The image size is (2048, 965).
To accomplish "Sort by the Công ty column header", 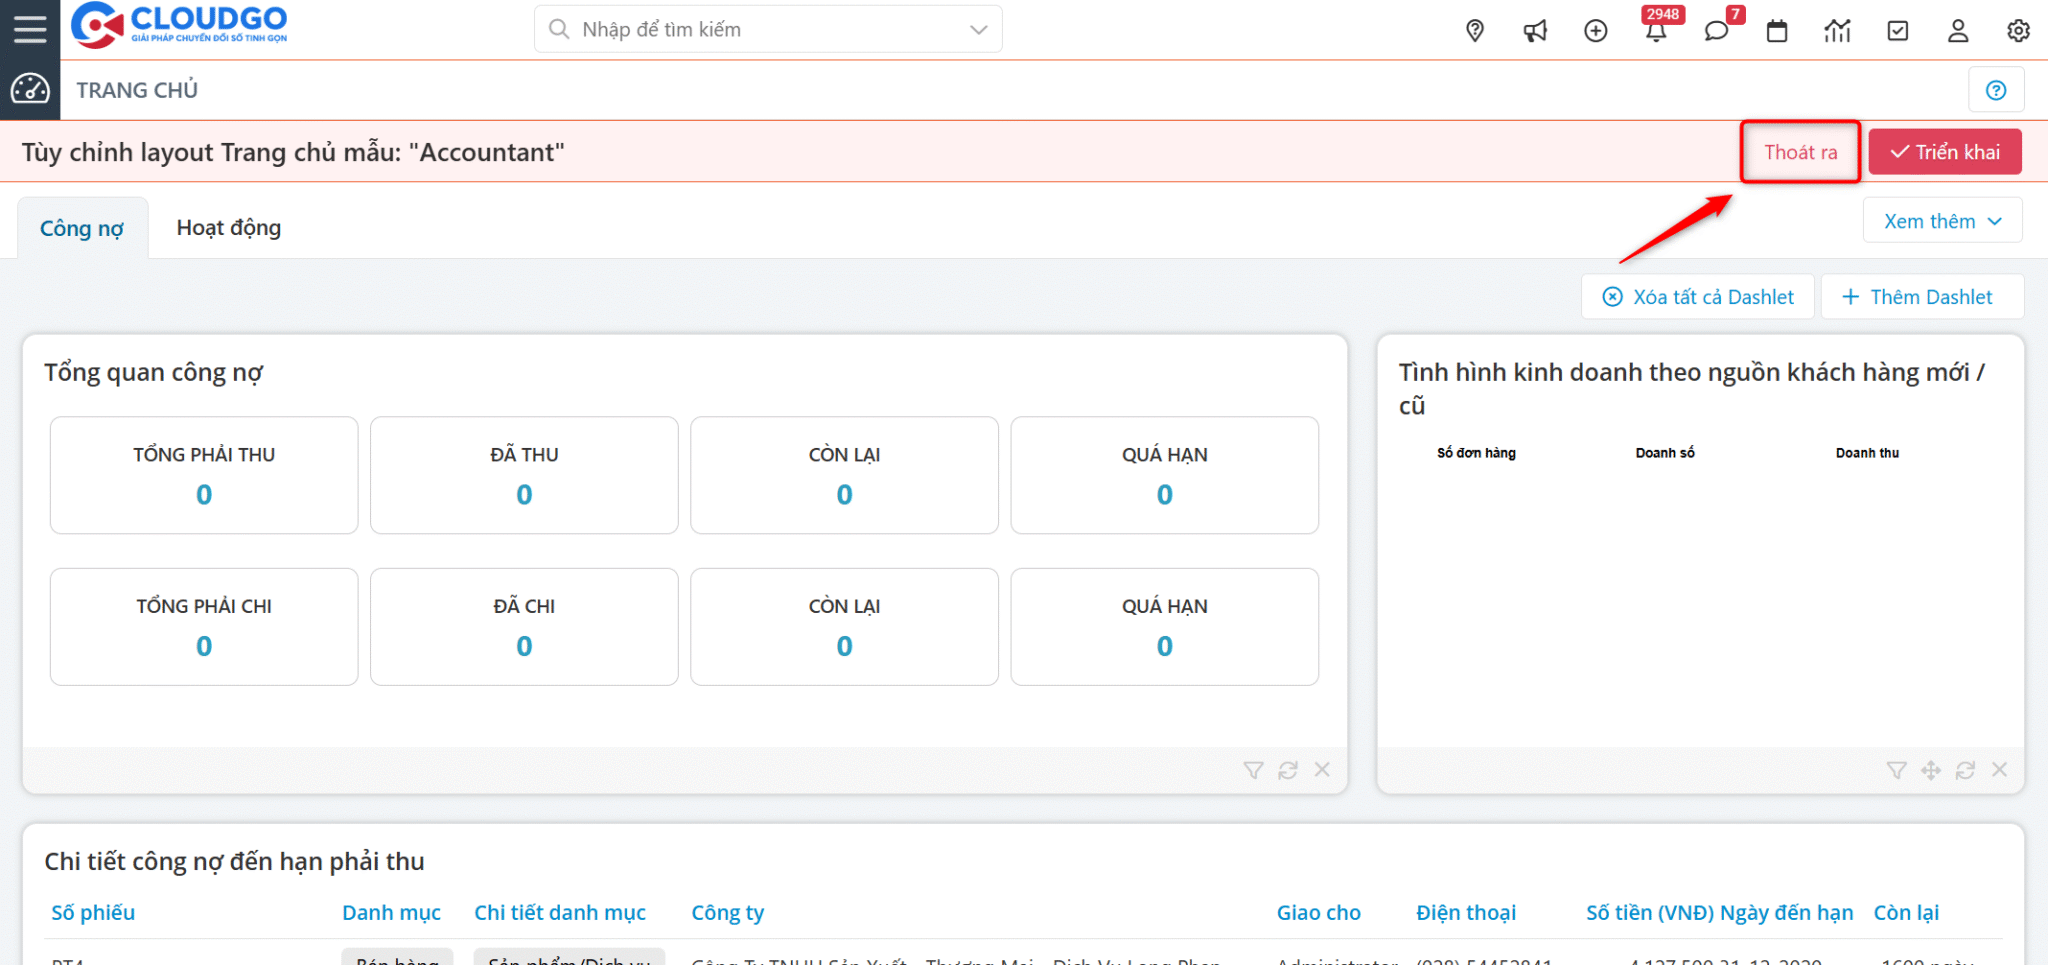I will coord(728,912).
